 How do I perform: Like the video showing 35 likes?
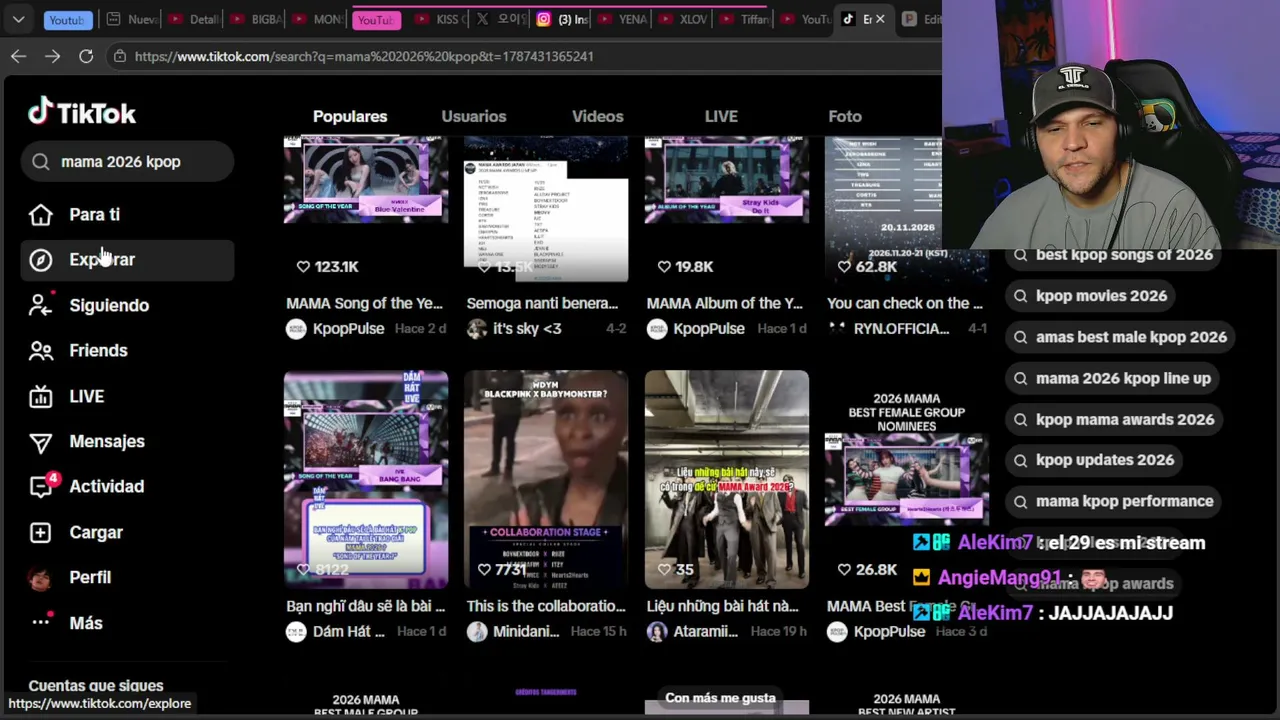(x=664, y=569)
